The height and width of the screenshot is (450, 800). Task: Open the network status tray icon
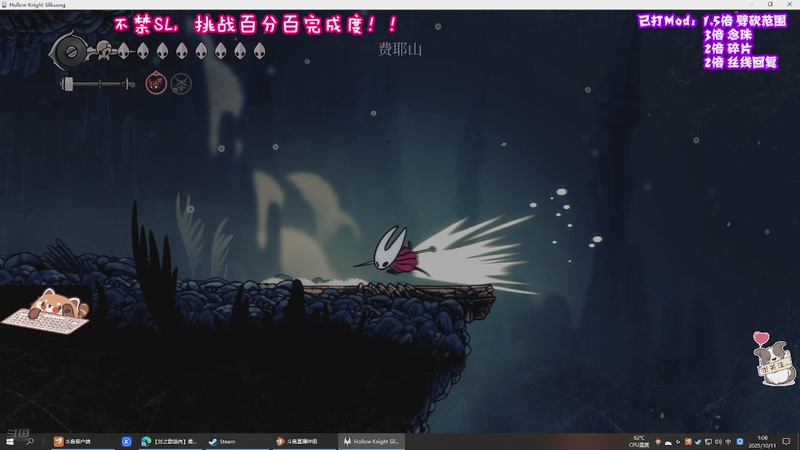click(708, 442)
